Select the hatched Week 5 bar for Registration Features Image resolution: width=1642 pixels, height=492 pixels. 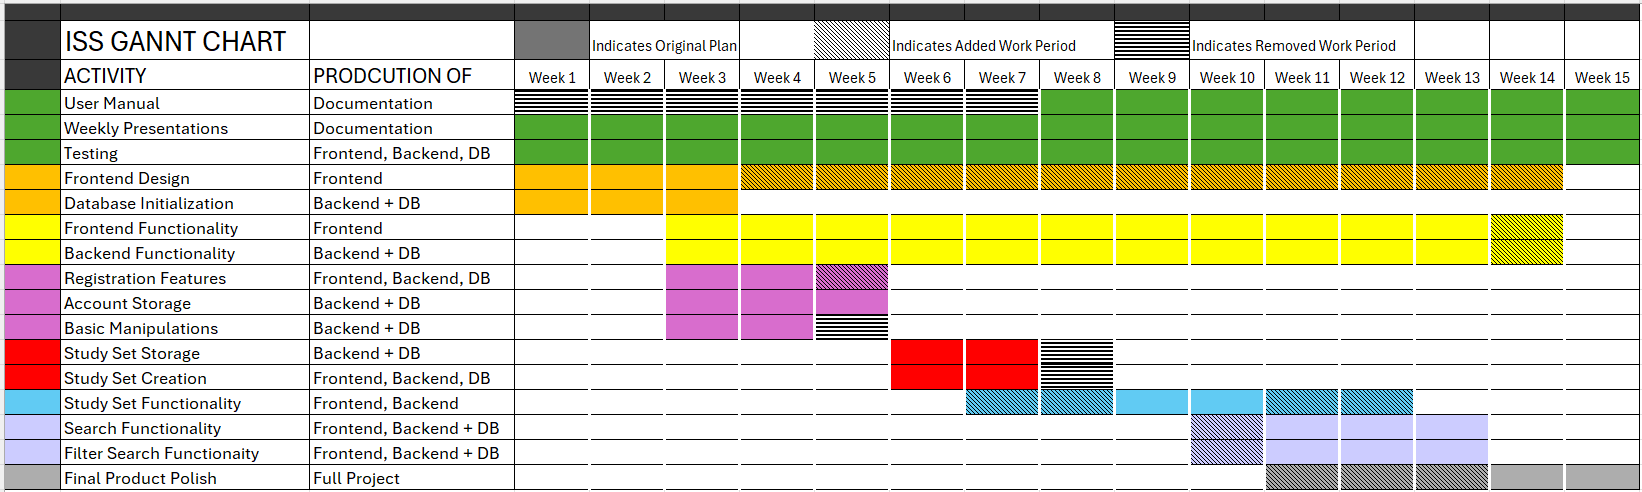pyautogui.click(x=852, y=278)
